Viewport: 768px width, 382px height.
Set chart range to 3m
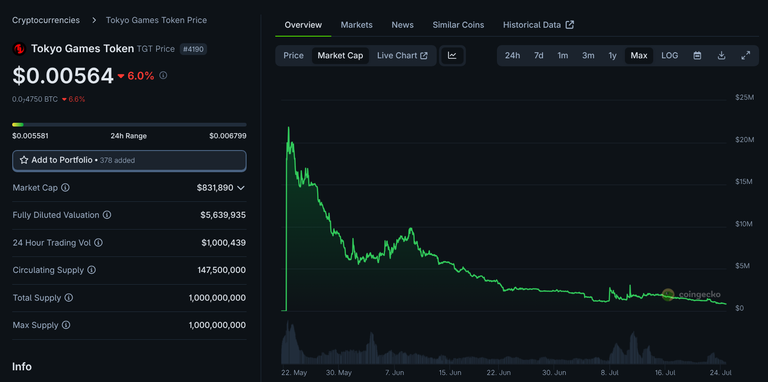[588, 55]
